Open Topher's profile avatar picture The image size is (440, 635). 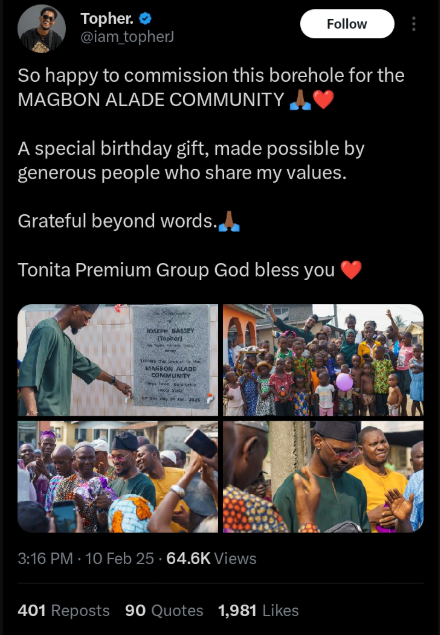41,29
